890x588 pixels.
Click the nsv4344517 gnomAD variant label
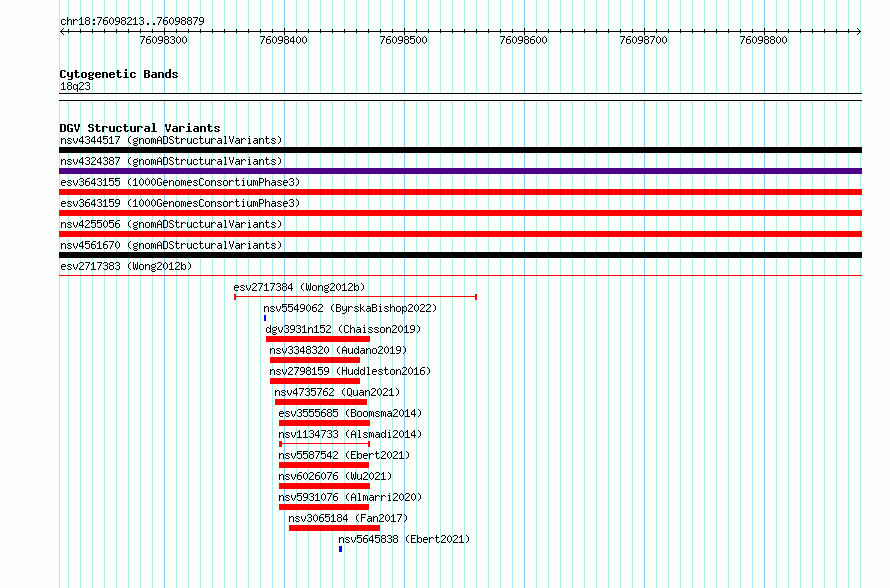pyautogui.click(x=171, y=140)
